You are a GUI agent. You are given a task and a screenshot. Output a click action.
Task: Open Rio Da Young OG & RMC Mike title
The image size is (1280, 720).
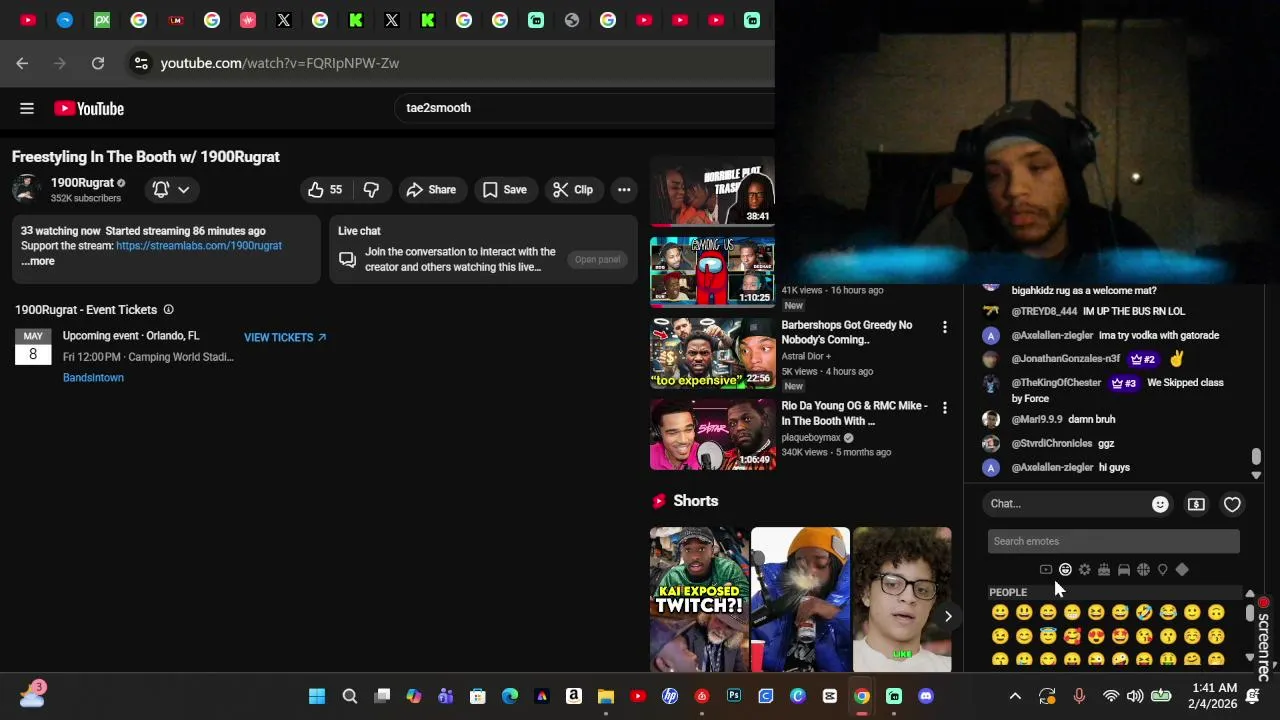point(854,413)
